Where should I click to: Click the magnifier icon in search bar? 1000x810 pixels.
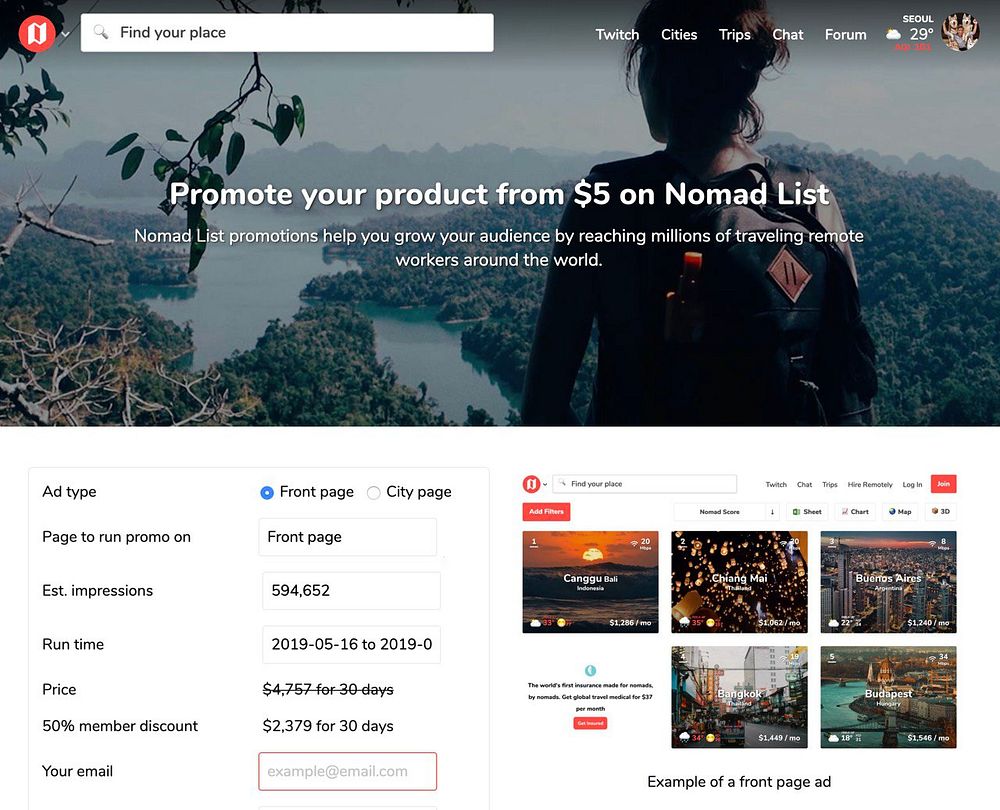click(101, 32)
